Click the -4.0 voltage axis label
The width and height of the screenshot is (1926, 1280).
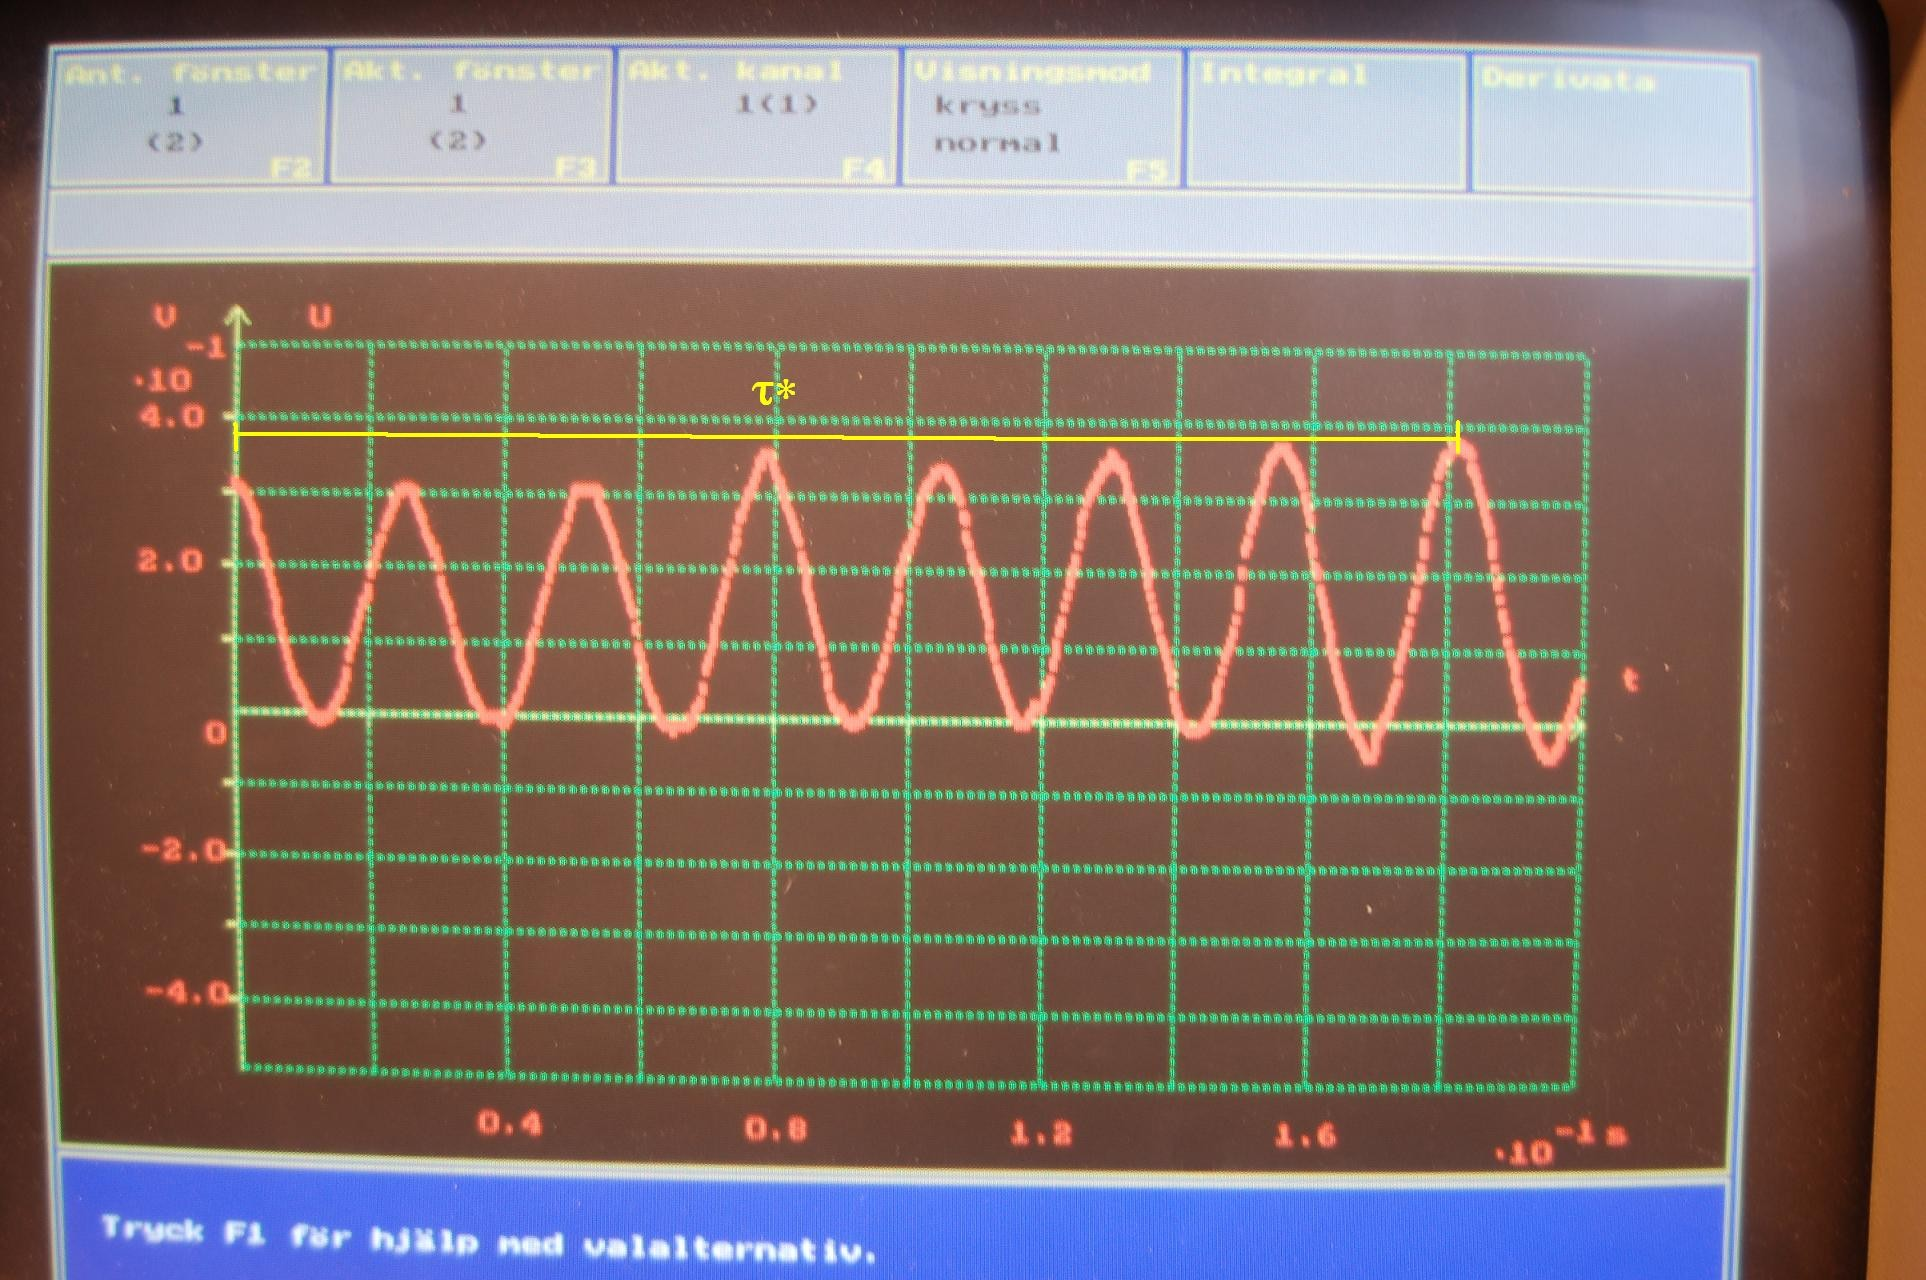pos(188,994)
